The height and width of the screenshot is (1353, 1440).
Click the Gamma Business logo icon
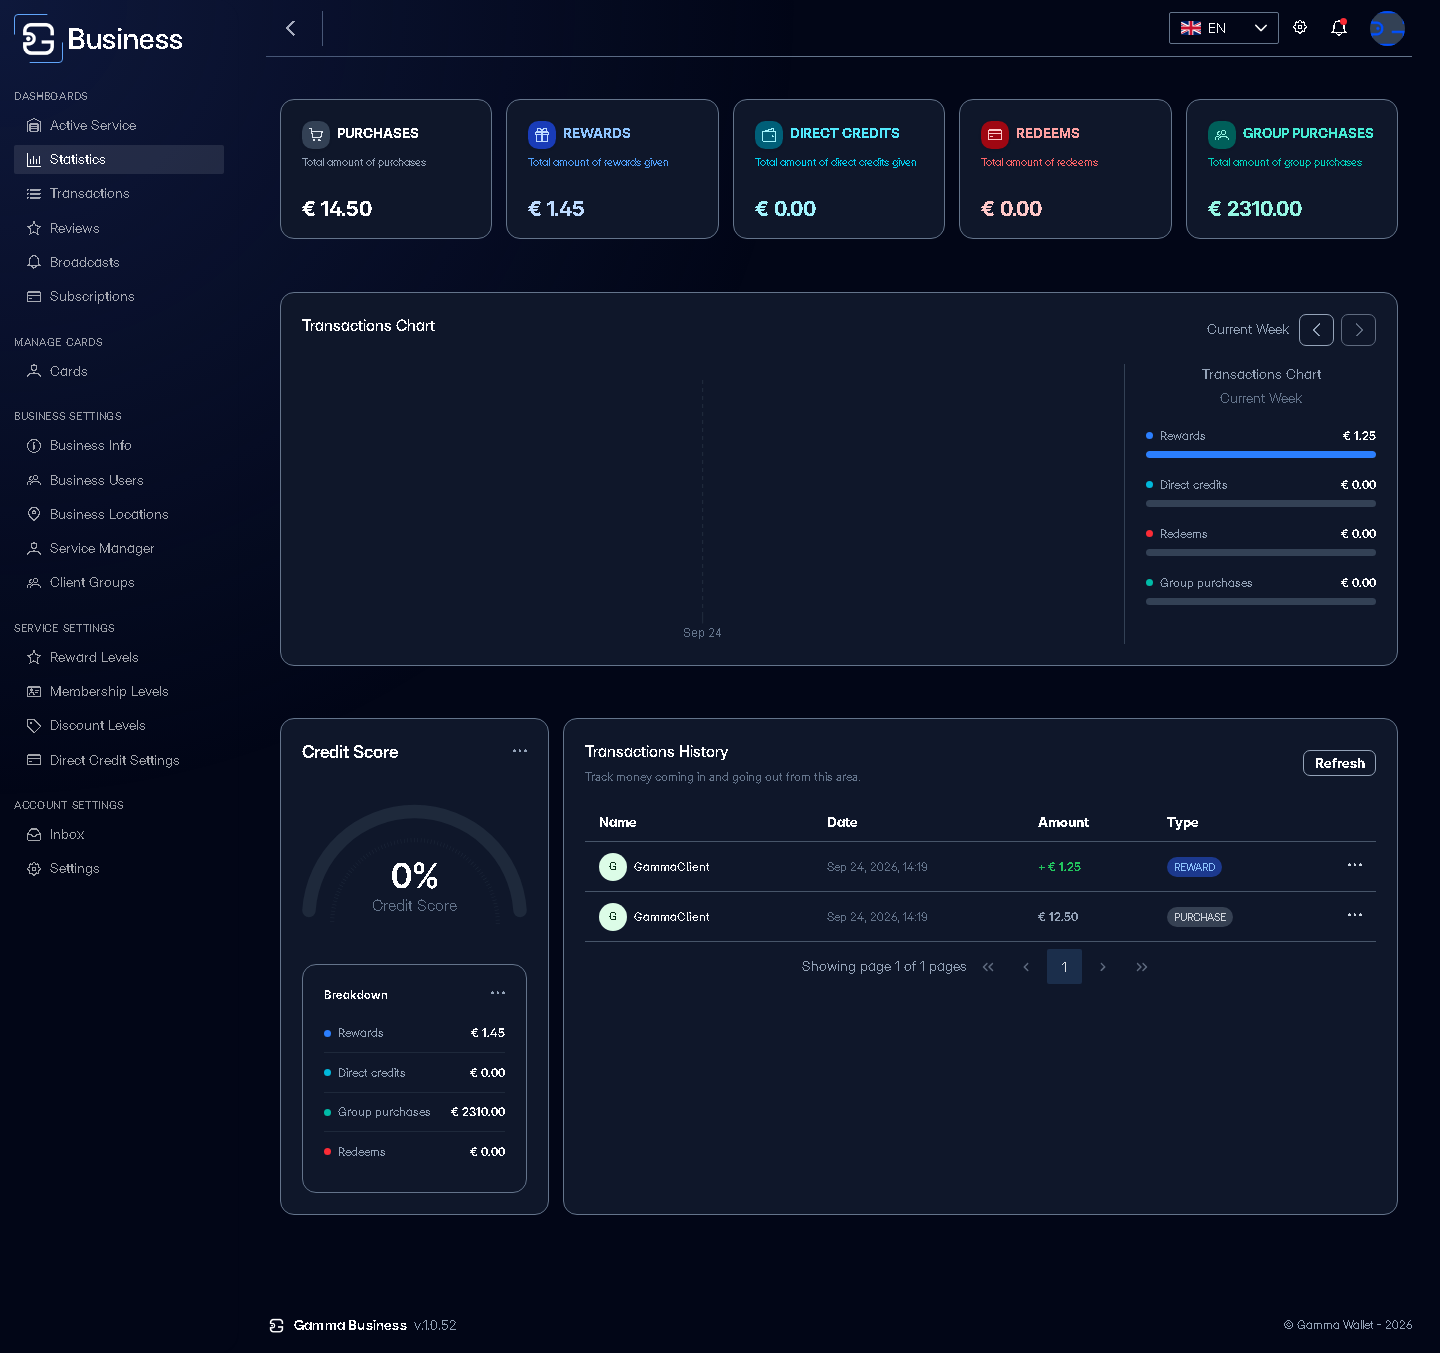[38, 39]
